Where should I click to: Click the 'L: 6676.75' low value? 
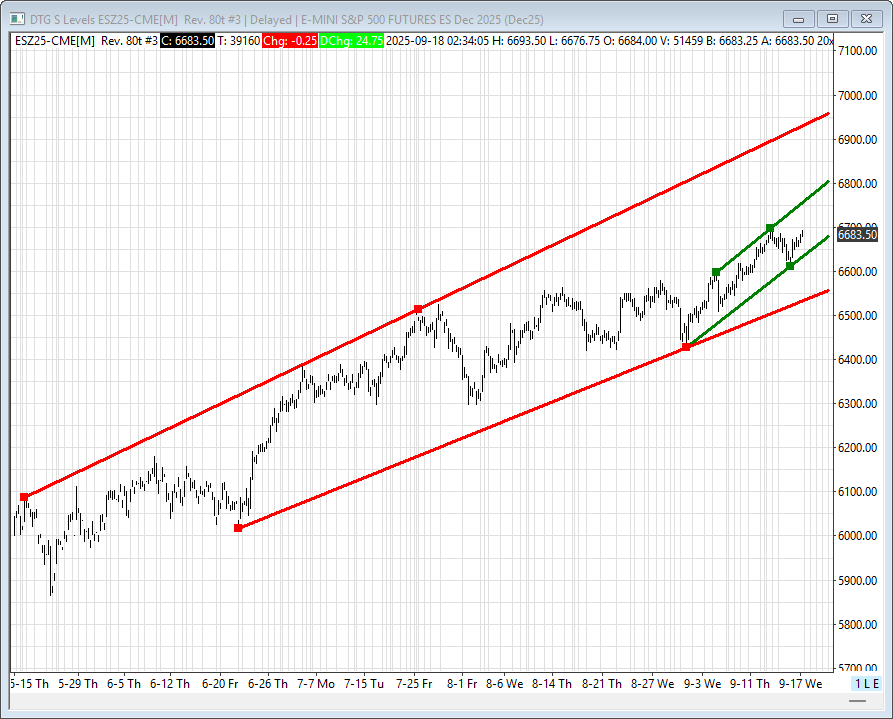tap(575, 41)
